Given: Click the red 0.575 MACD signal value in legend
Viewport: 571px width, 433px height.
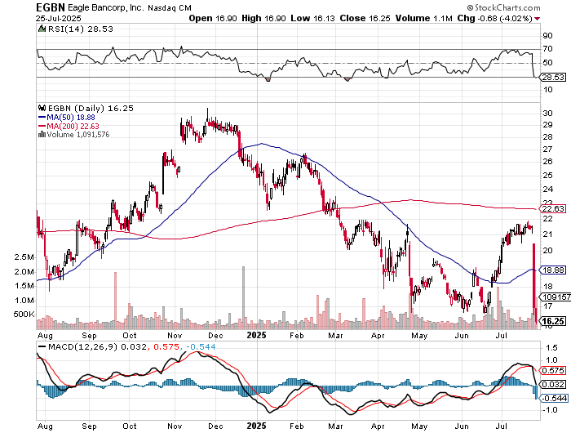Looking at the screenshot, I should (165, 347).
